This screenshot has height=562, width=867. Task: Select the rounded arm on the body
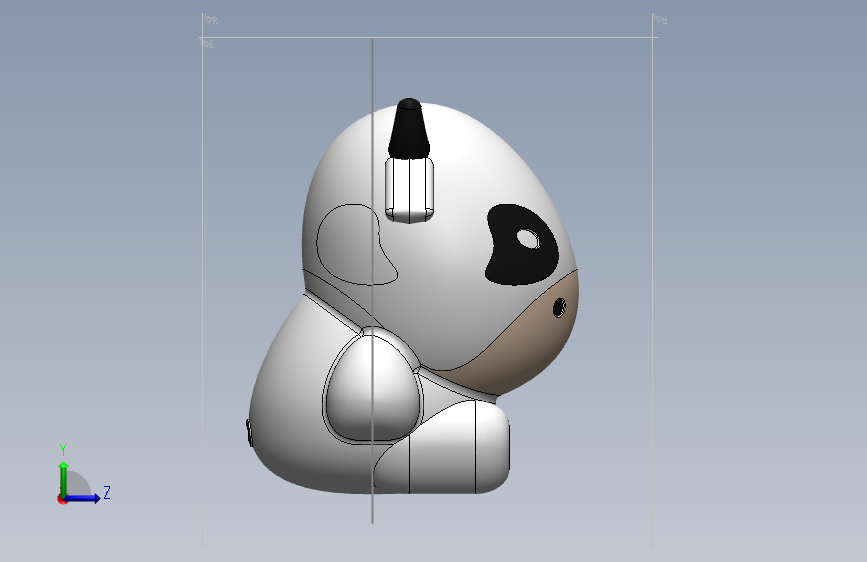click(372, 387)
